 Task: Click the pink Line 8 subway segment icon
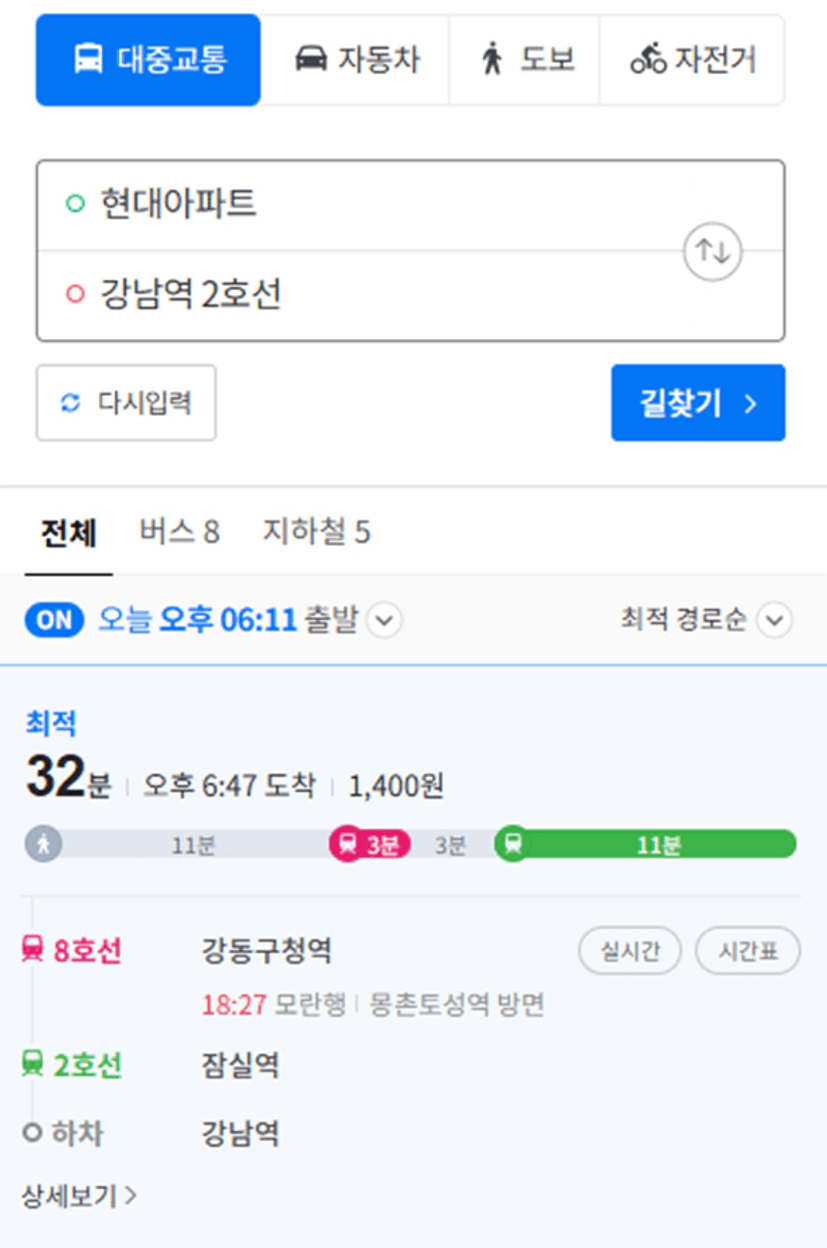point(347,844)
